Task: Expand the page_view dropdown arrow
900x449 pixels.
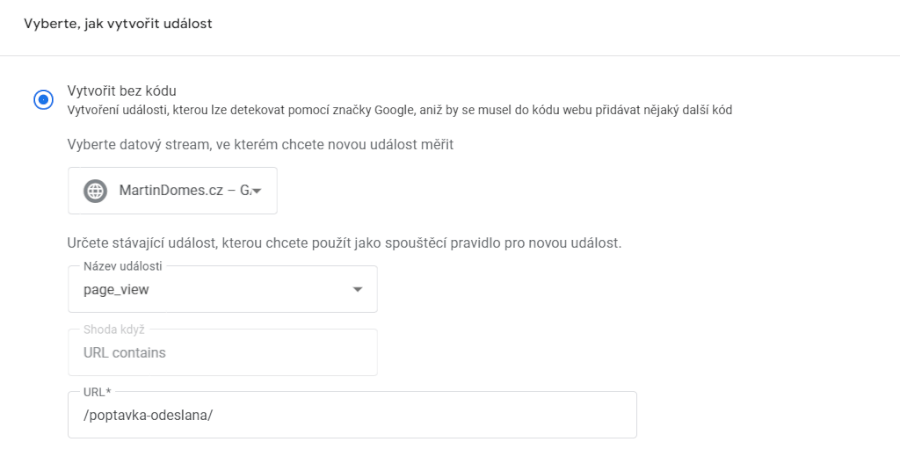Action: pyautogui.click(x=358, y=289)
